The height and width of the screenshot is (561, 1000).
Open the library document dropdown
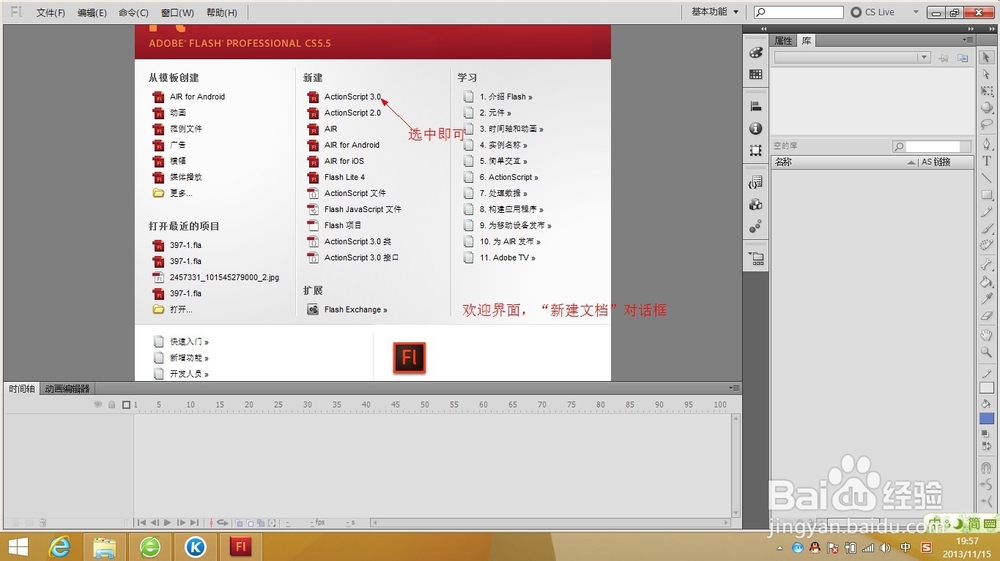pyautogui.click(x=851, y=57)
